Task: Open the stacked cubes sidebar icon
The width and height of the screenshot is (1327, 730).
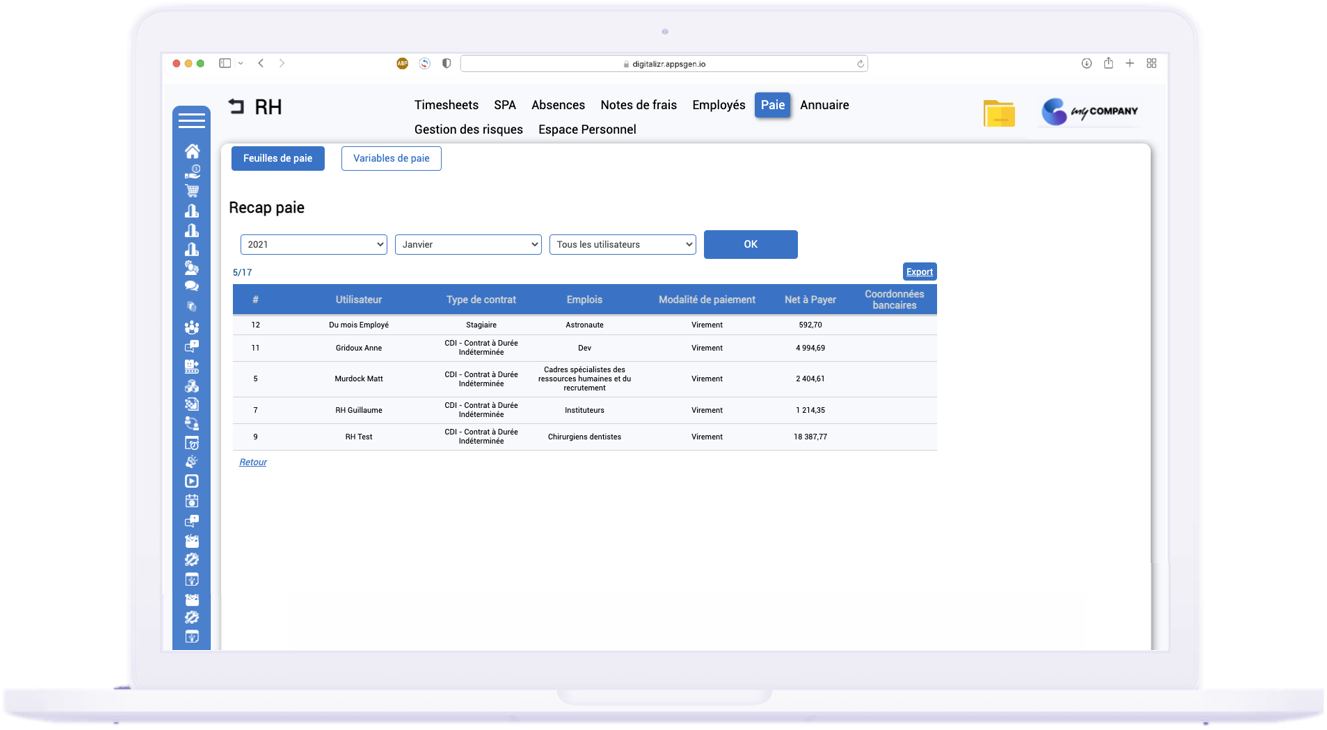Action: tap(192, 385)
